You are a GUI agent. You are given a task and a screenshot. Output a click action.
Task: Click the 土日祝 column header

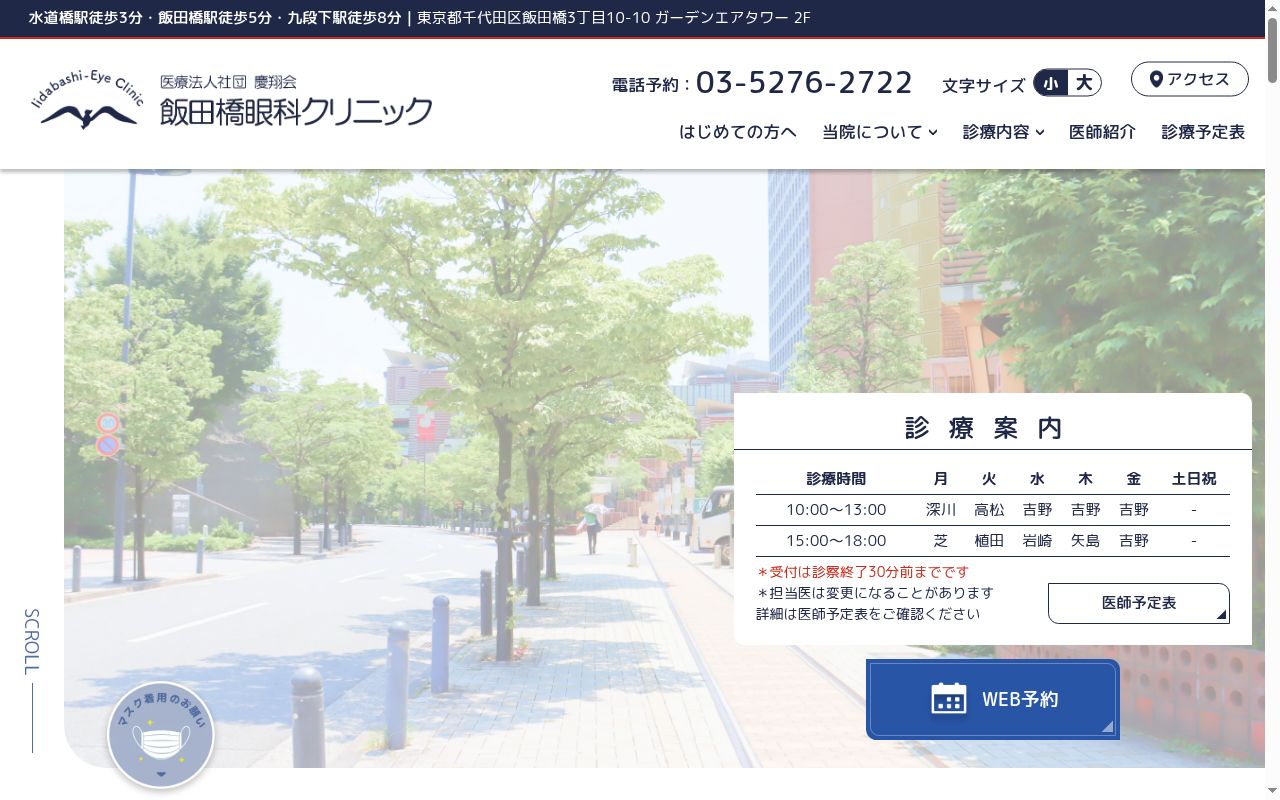(1194, 479)
